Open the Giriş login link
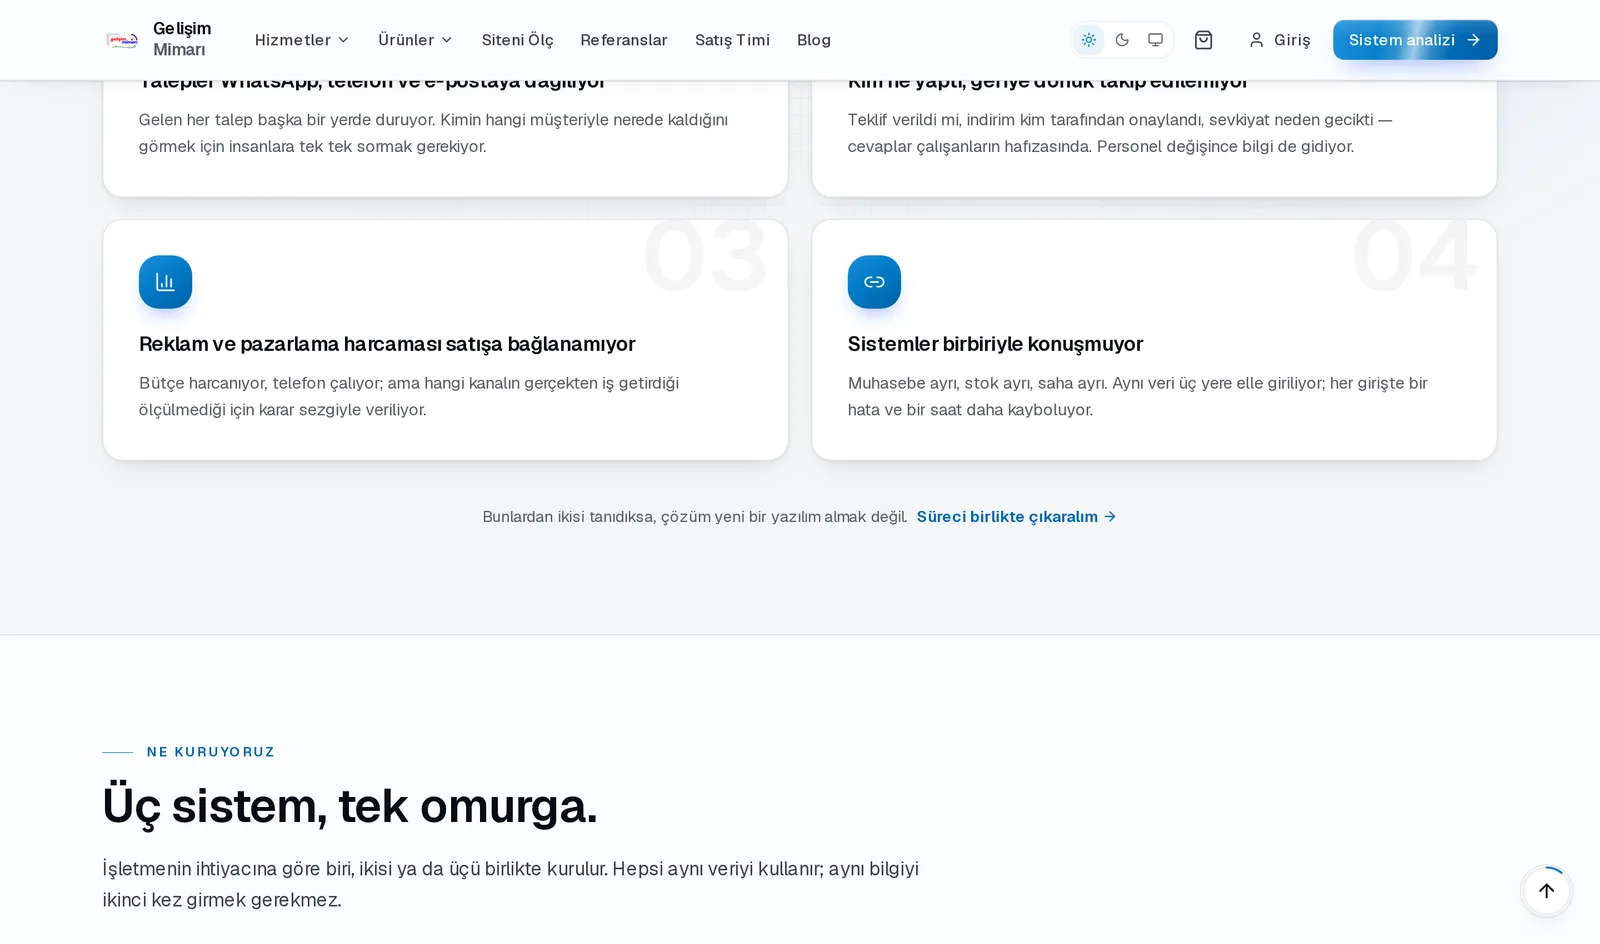This screenshot has width=1600, height=944. click(x=1279, y=40)
